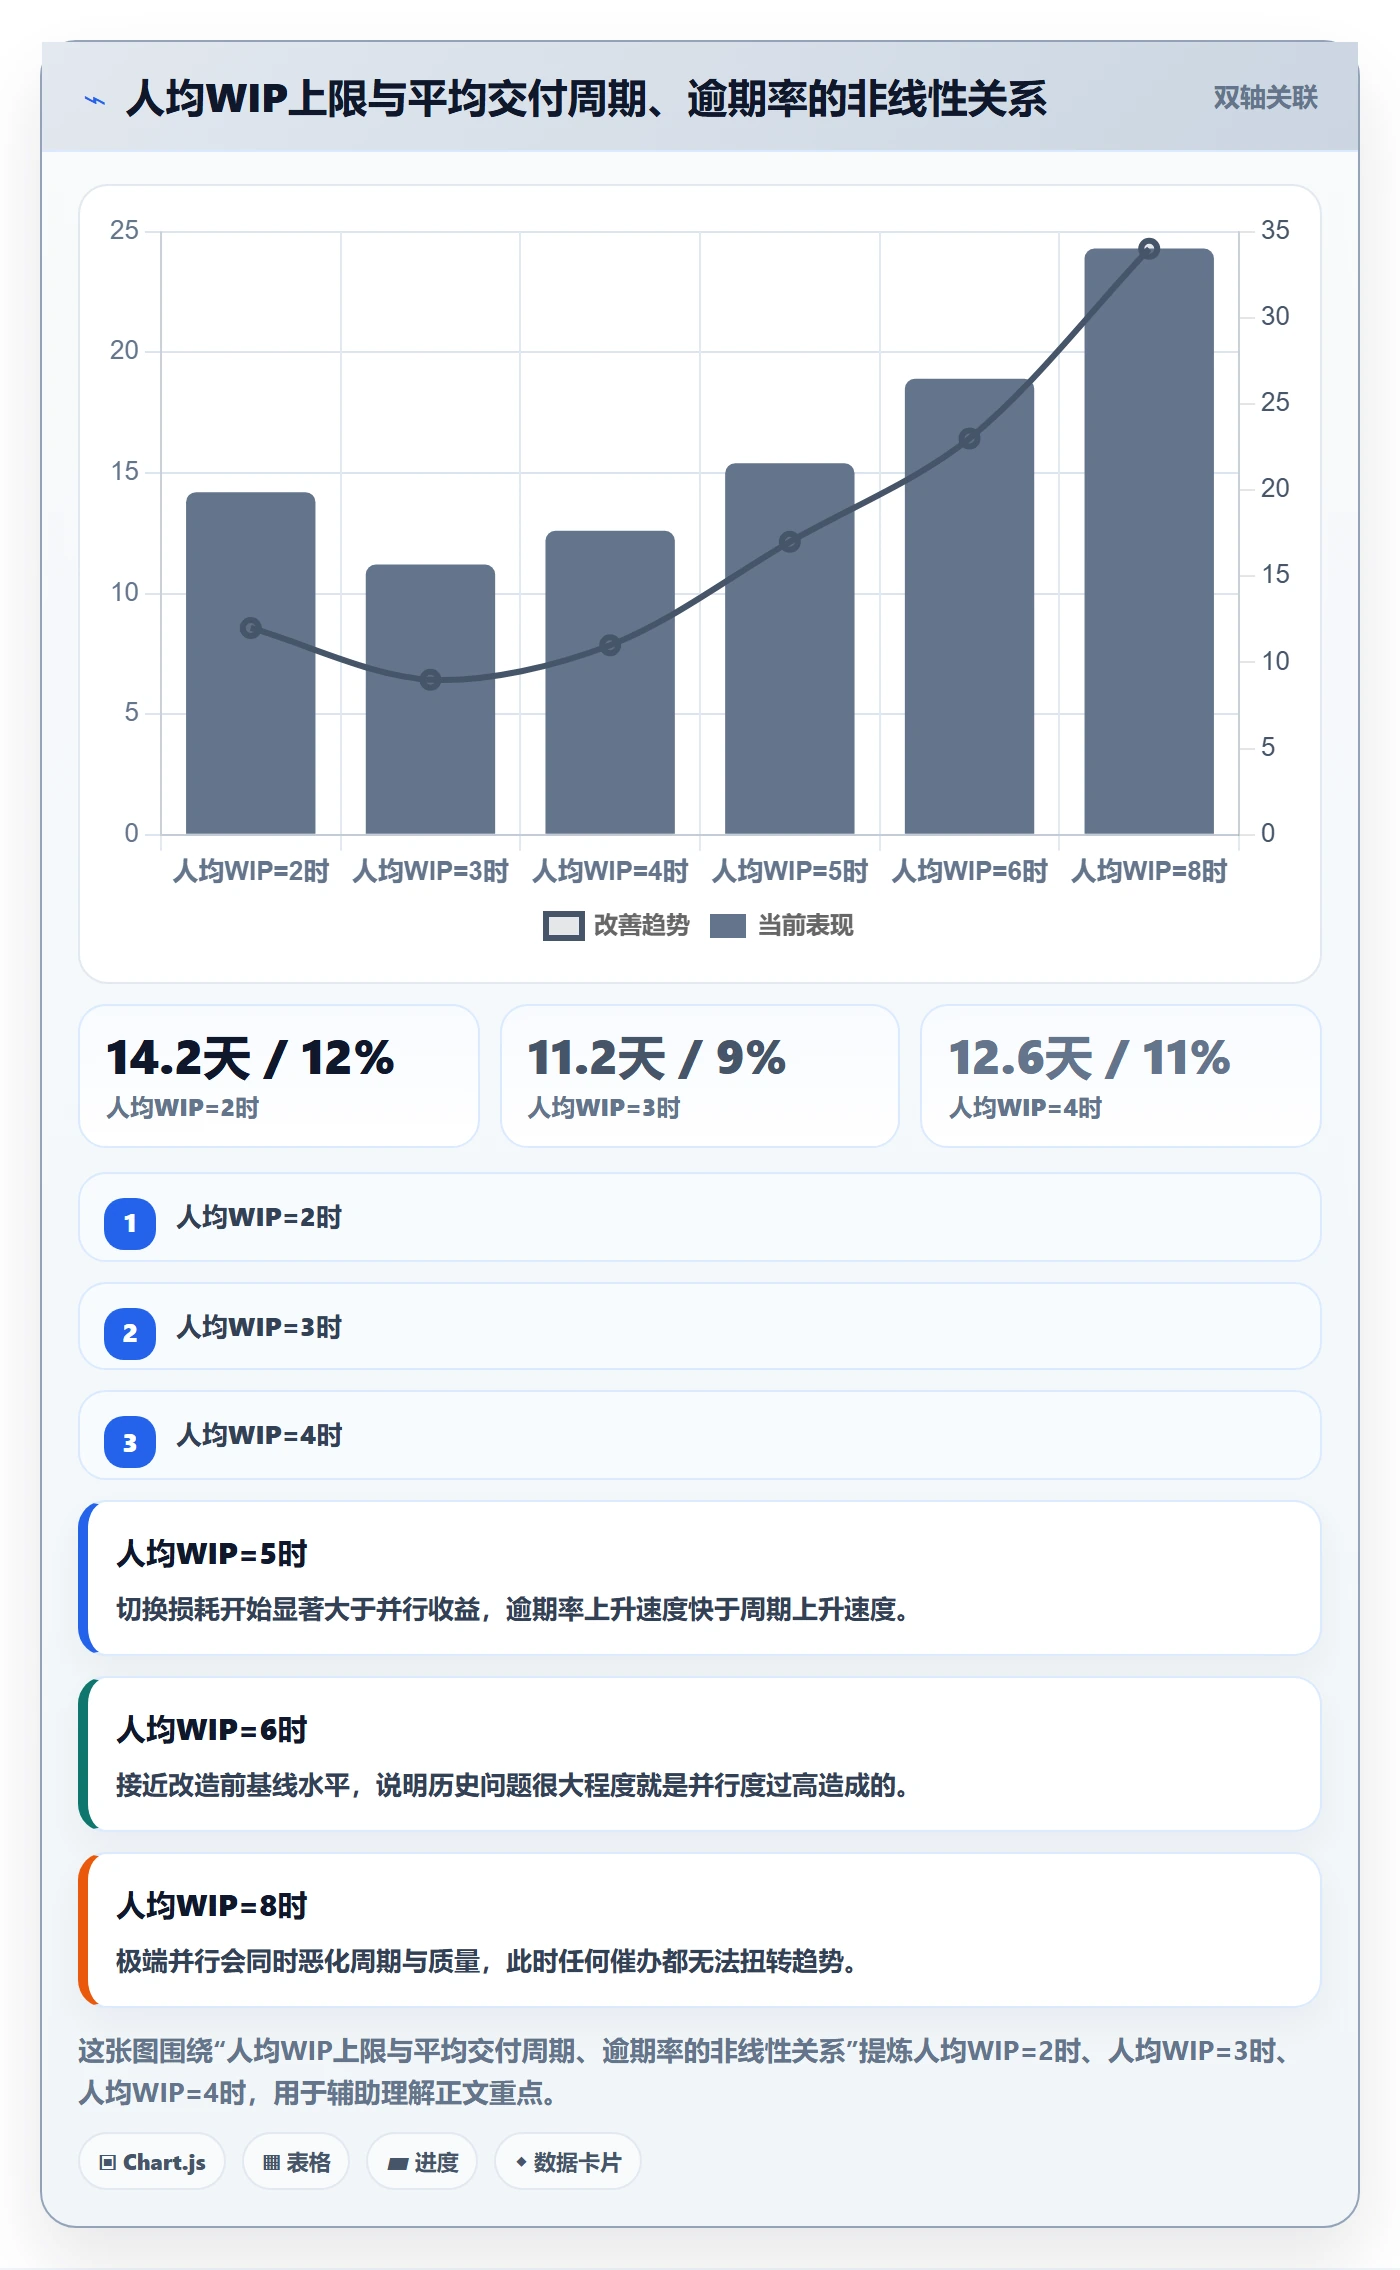Select the 人均WIP=8时 bar in chart
This screenshot has width=1400, height=2270.
click(1149, 541)
